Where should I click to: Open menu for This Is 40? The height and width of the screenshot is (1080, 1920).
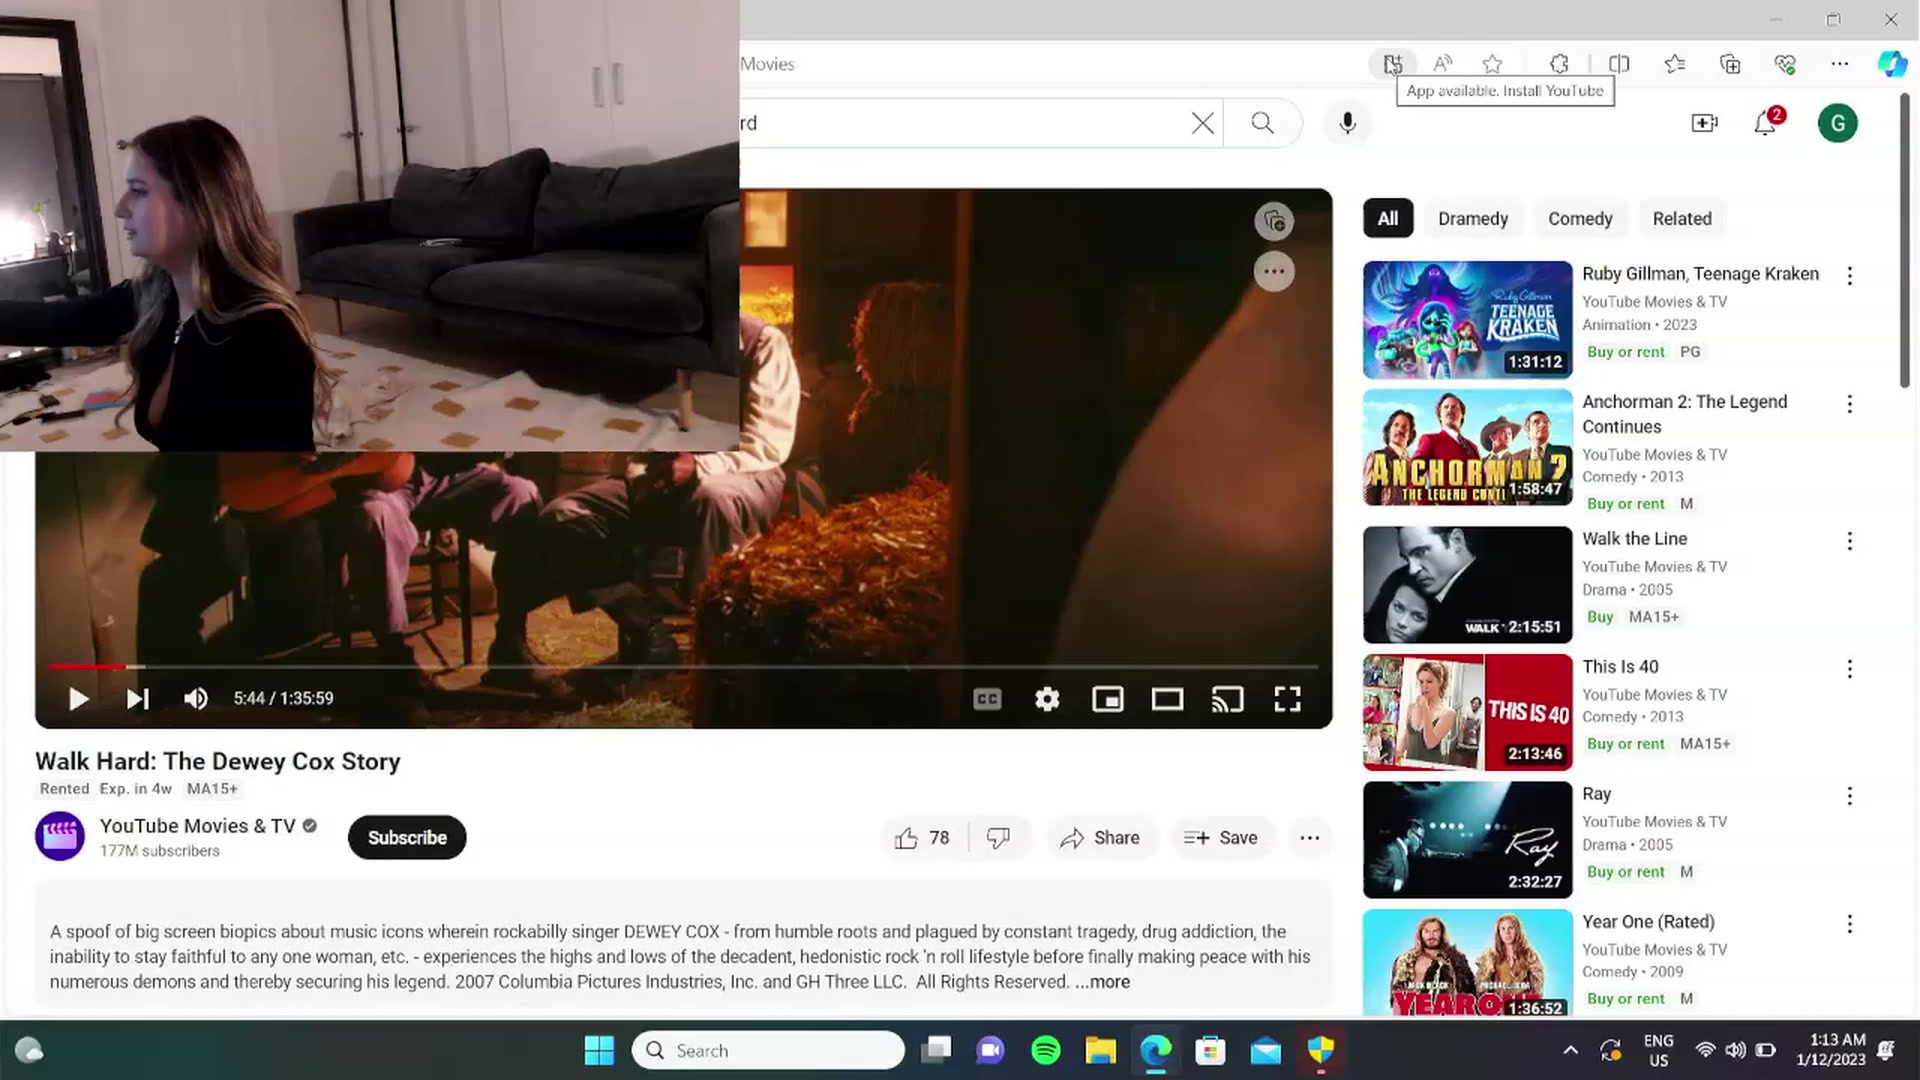click(x=1850, y=669)
